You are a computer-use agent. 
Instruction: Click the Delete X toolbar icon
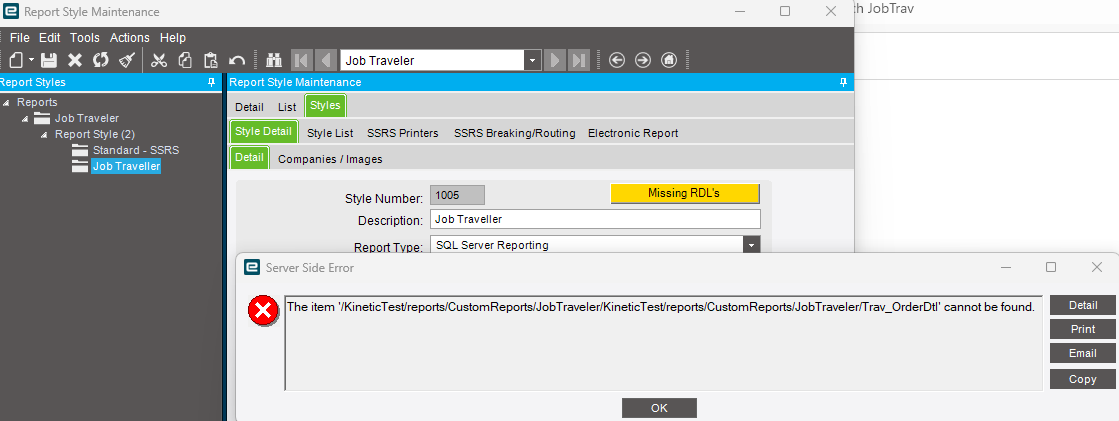coord(74,60)
